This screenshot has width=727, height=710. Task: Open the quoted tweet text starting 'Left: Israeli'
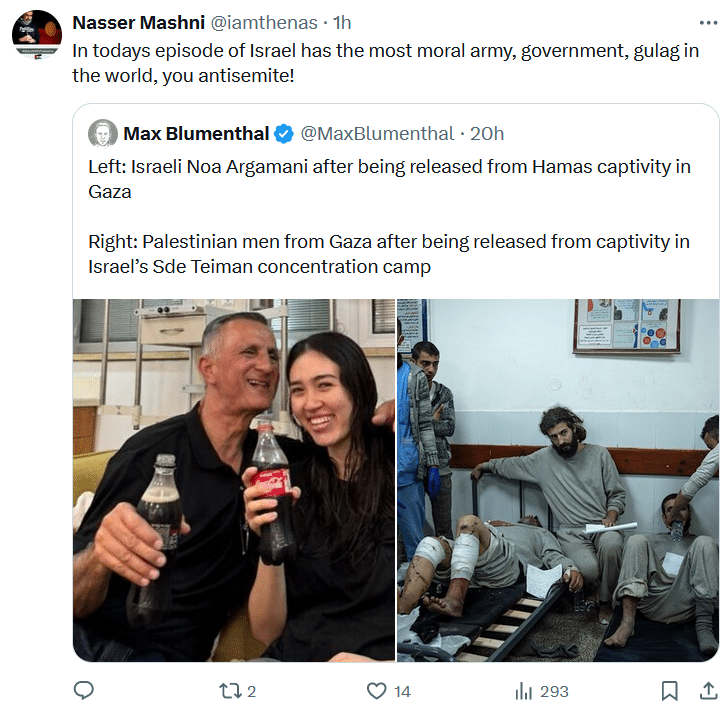(389, 217)
